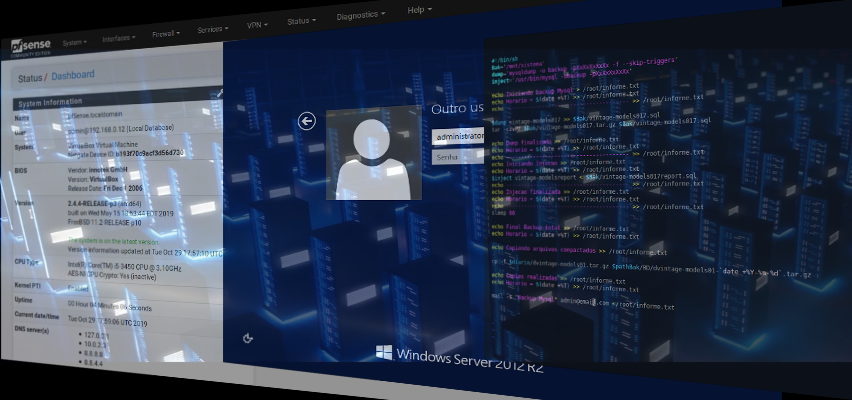
Task: Click the pfSense Community Edition logo
Action: (x=31, y=48)
